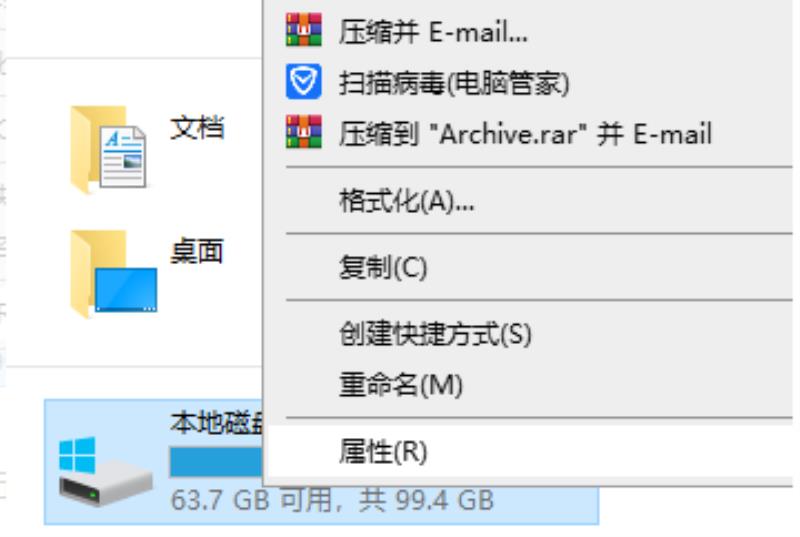800x537 pixels.
Task: Click the 63.7 GB 可用 capacity text
Action: (x=251, y=500)
